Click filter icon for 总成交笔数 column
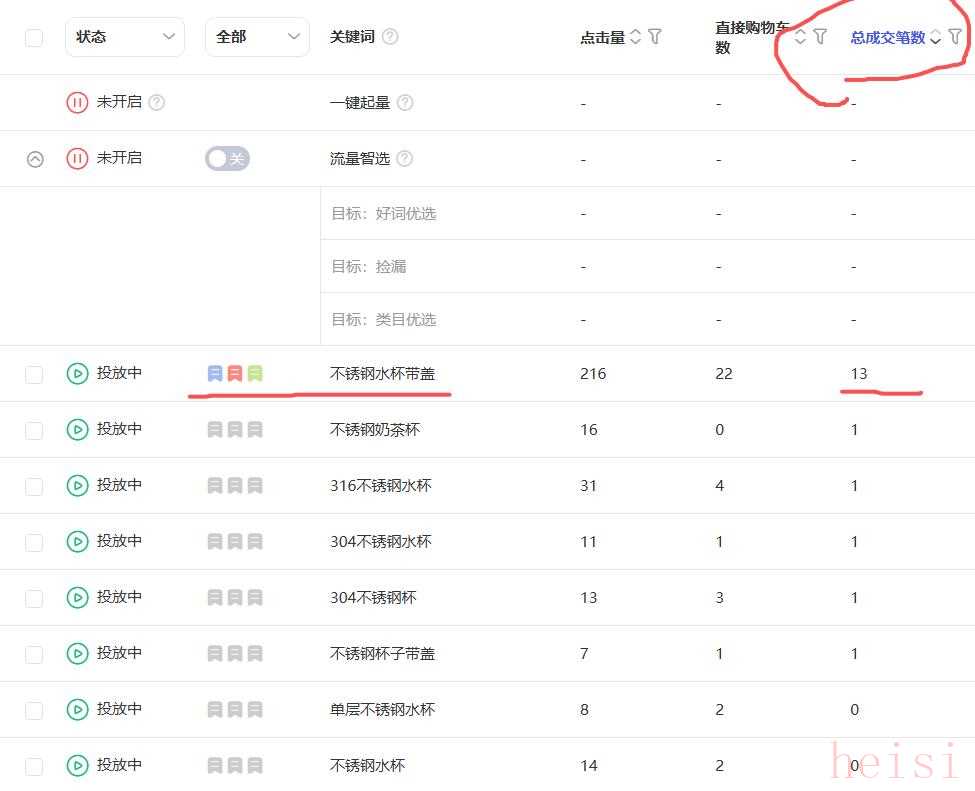Viewport: 975px width, 791px height. click(955, 37)
